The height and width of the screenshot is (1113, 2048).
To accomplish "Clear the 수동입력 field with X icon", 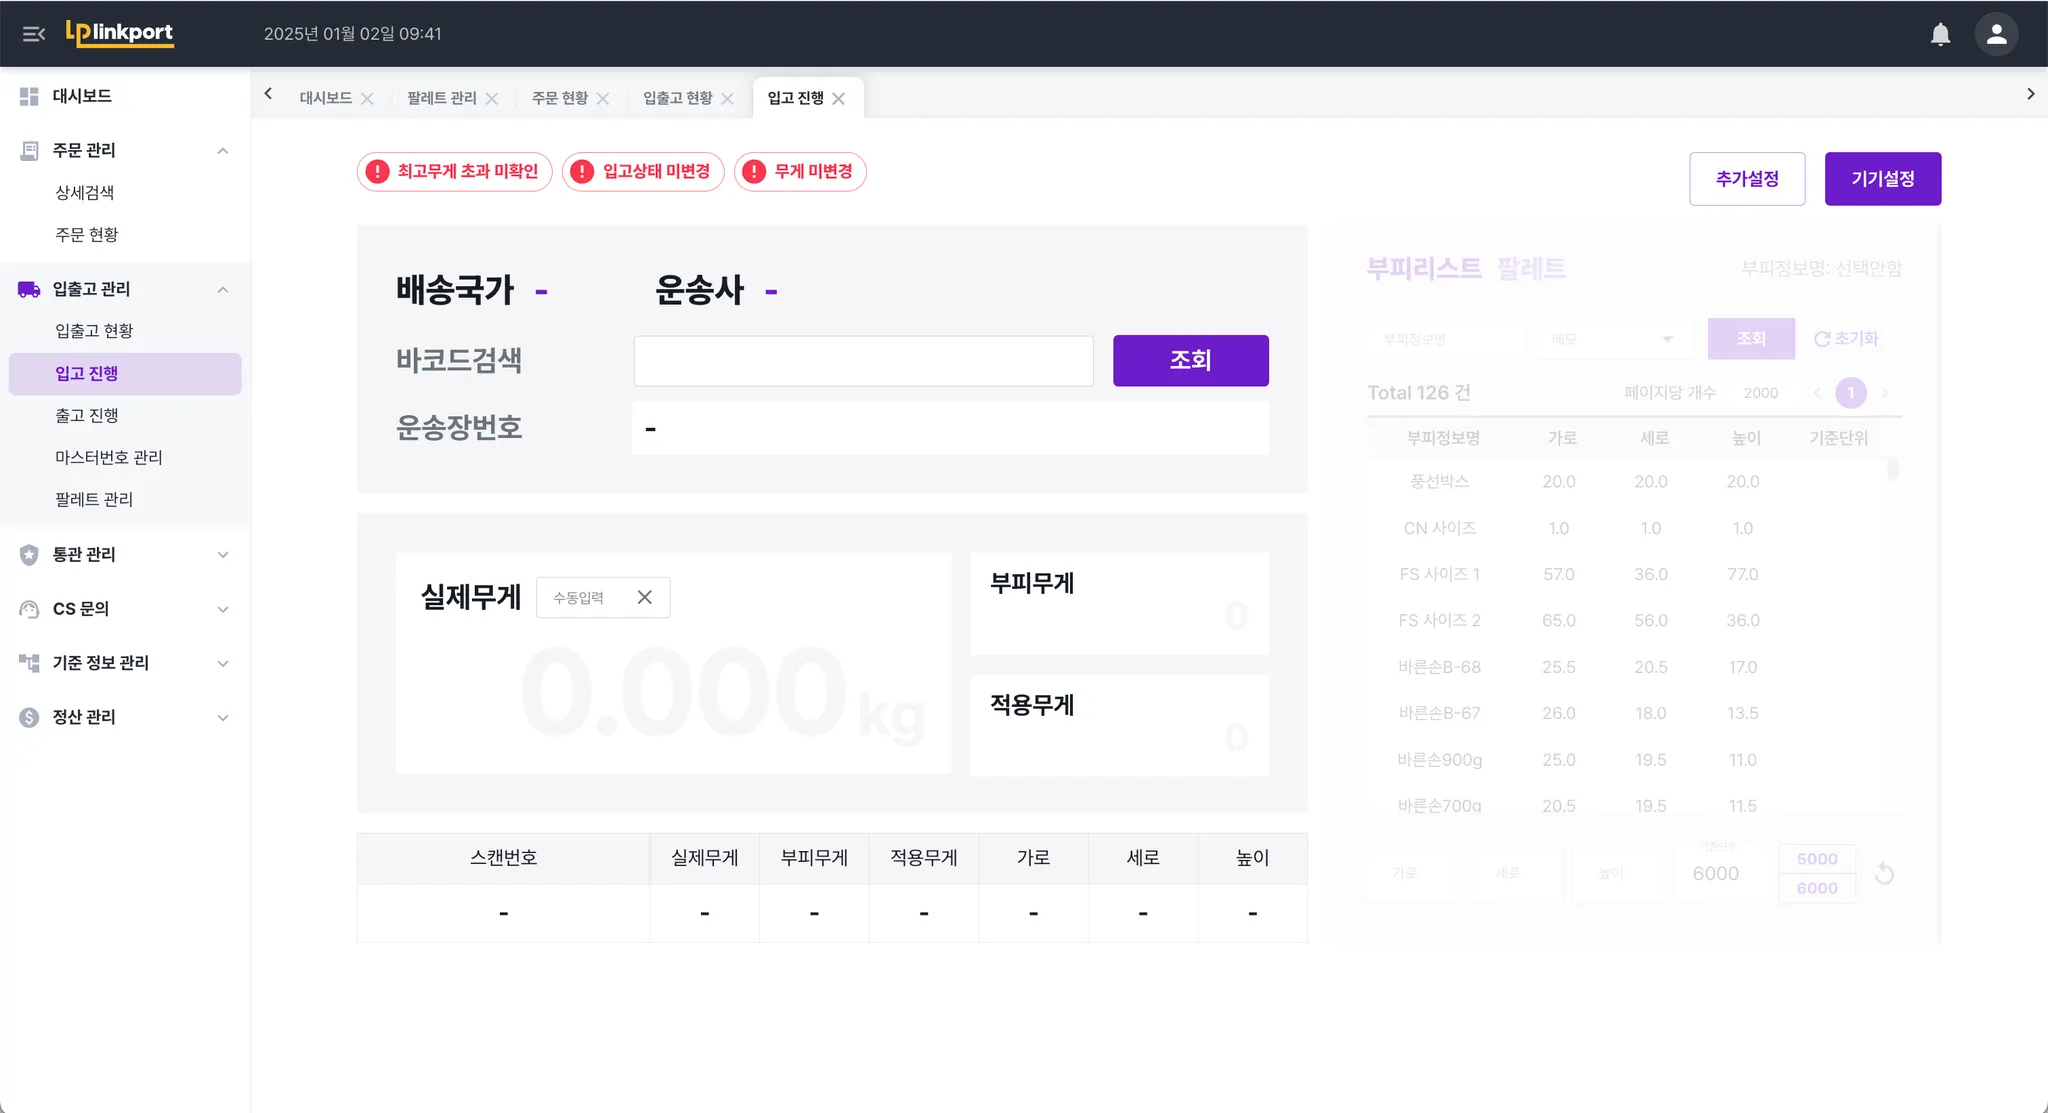I will (x=645, y=597).
